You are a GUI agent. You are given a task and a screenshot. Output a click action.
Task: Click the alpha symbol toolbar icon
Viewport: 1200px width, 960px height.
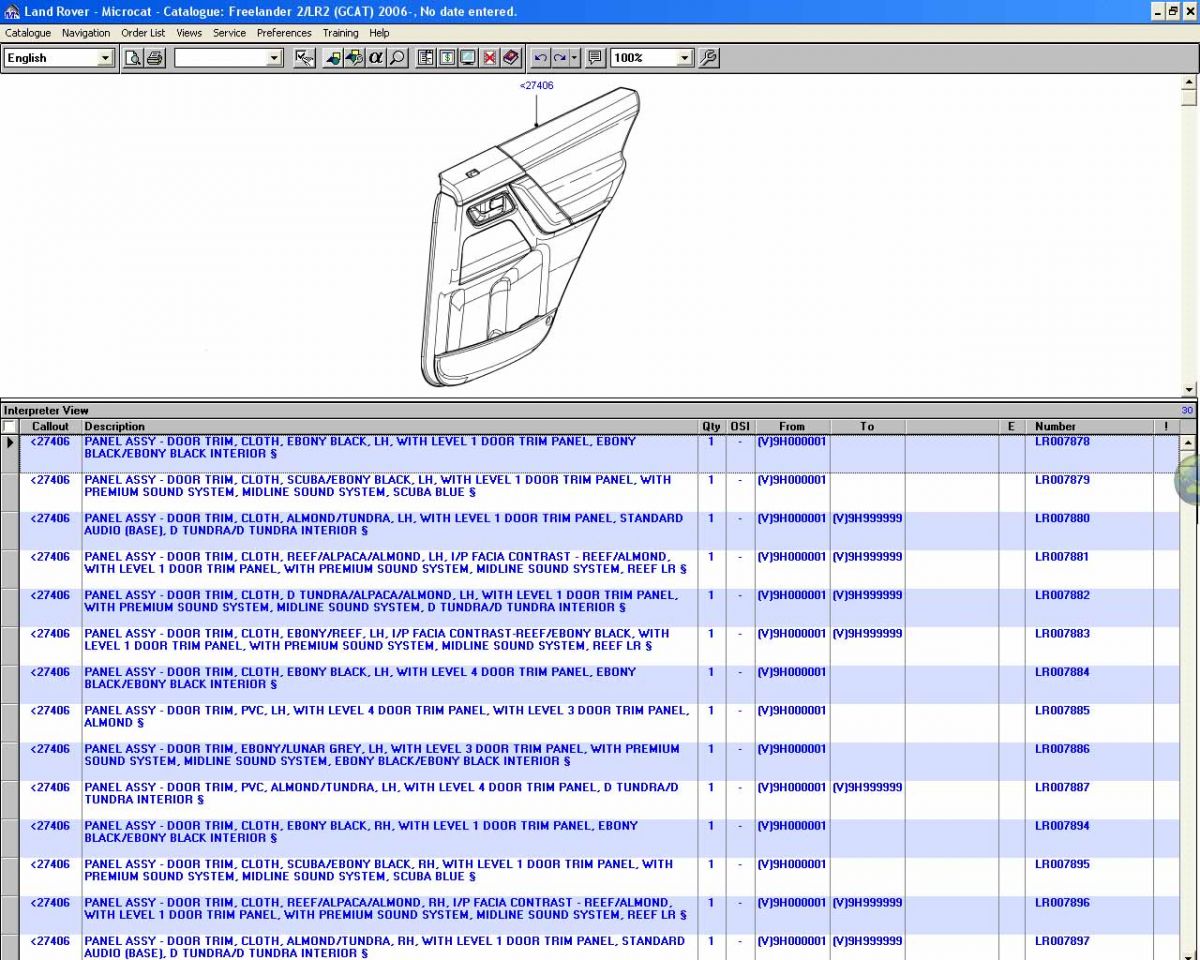pyautogui.click(x=376, y=58)
